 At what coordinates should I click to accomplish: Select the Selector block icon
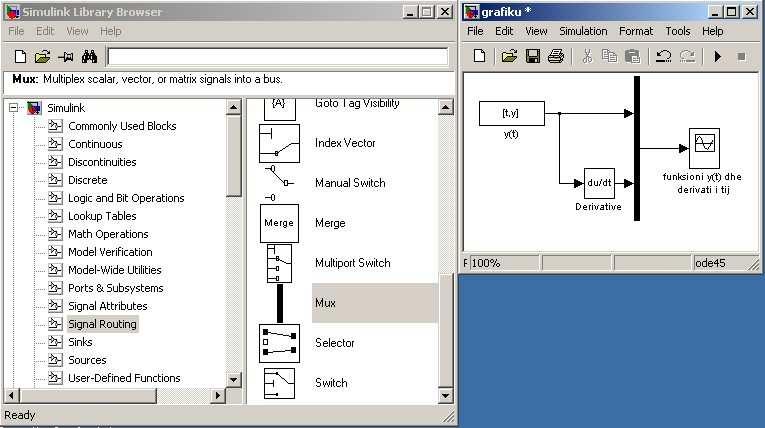[x=279, y=343]
